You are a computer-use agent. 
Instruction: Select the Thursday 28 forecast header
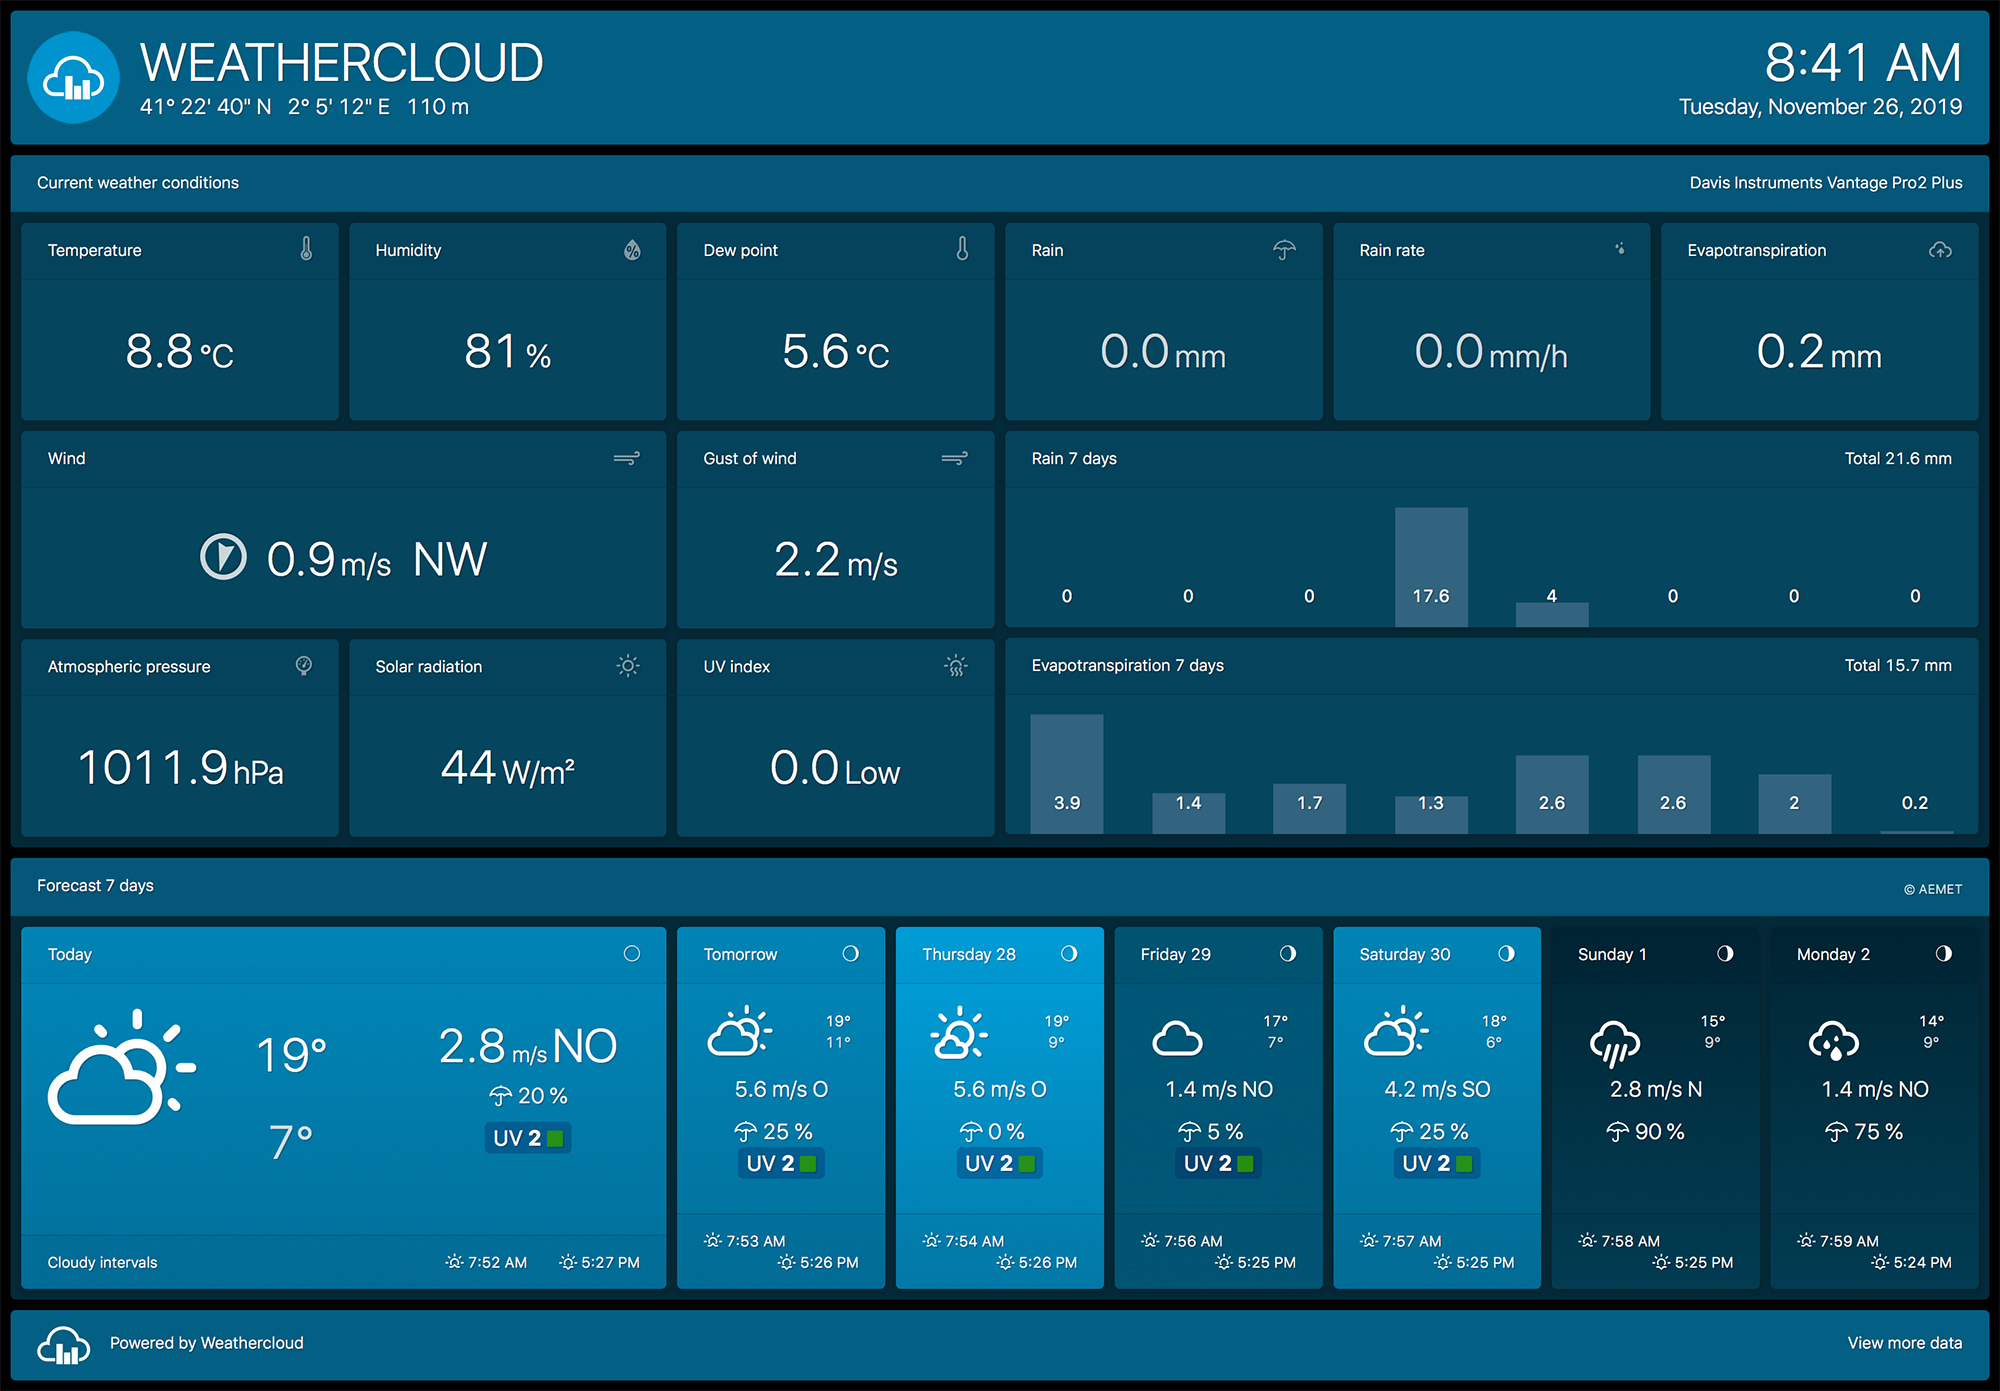pyautogui.click(x=1000, y=954)
